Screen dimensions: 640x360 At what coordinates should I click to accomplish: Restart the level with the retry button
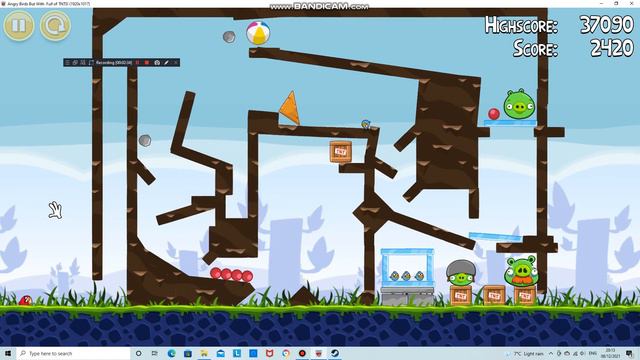(x=56, y=25)
